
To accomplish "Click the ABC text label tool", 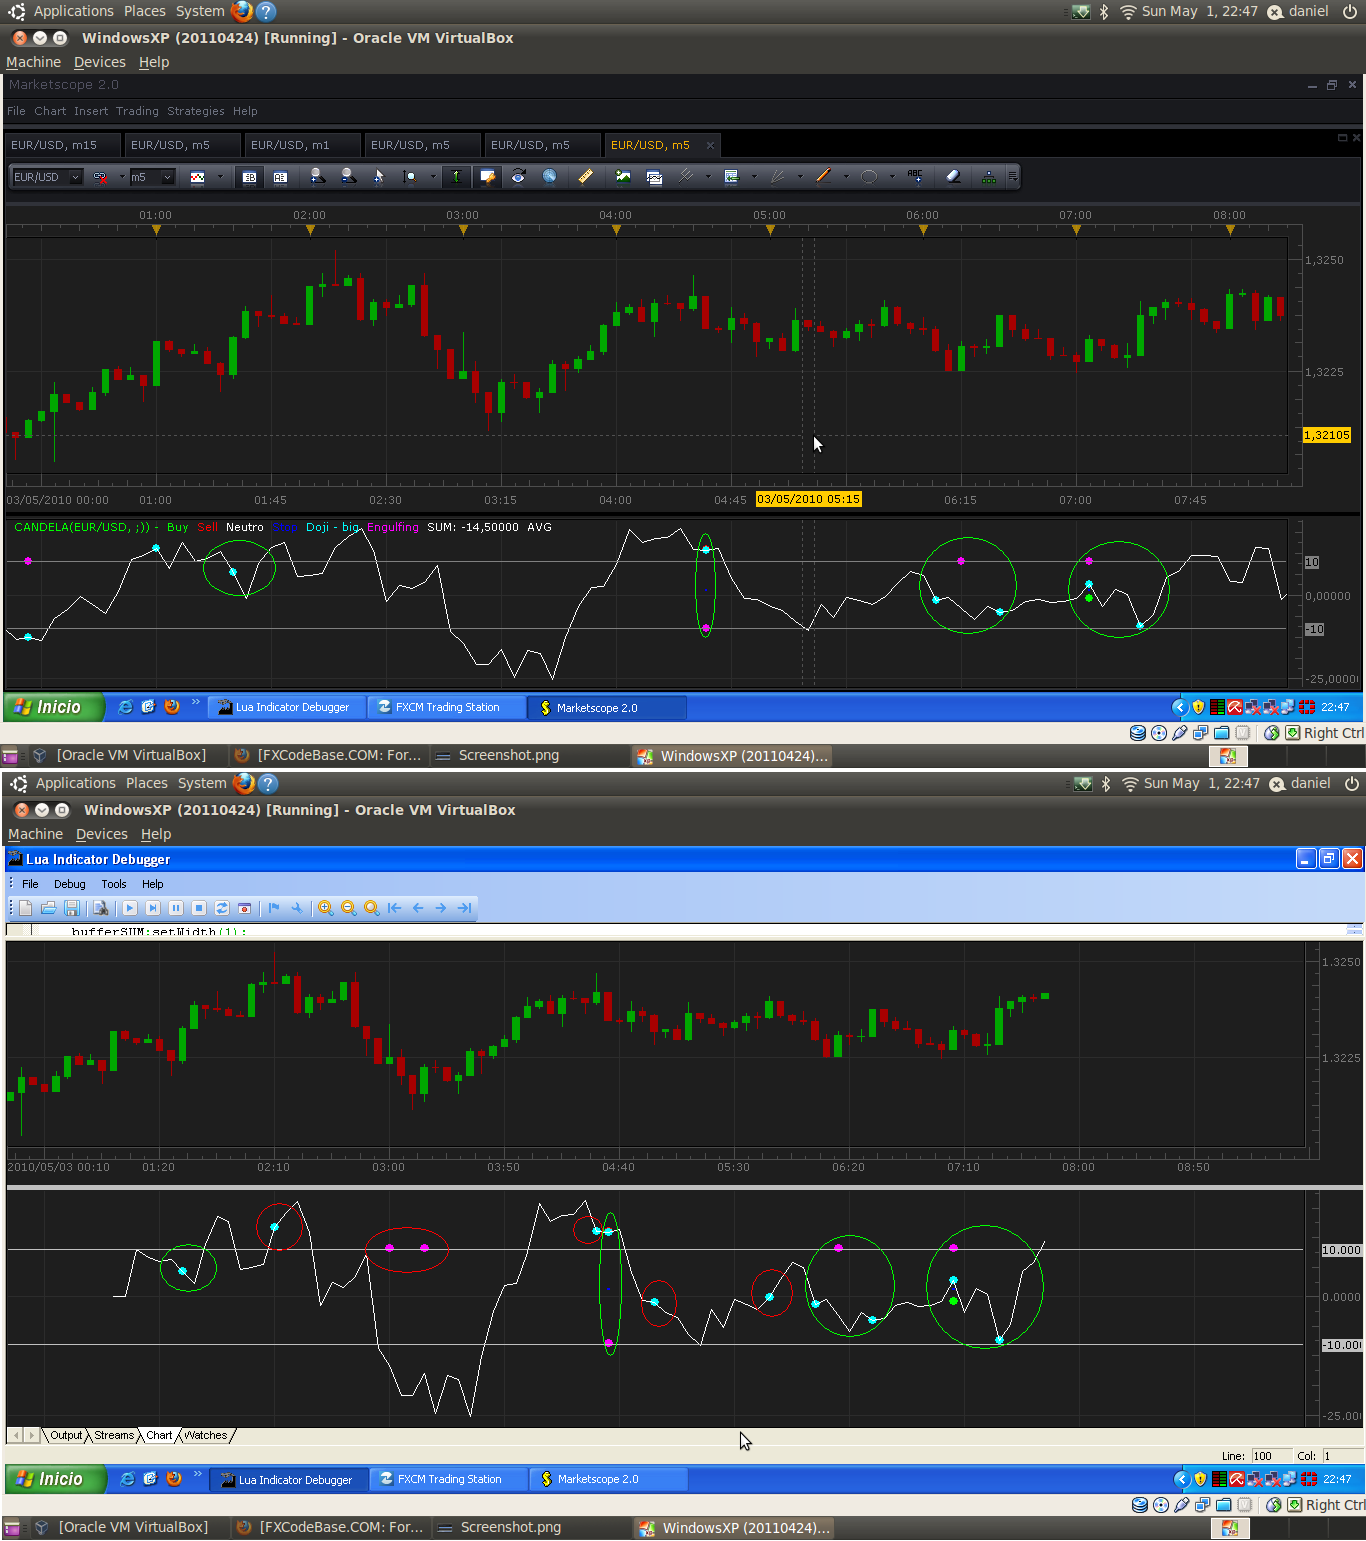I will pos(915,177).
